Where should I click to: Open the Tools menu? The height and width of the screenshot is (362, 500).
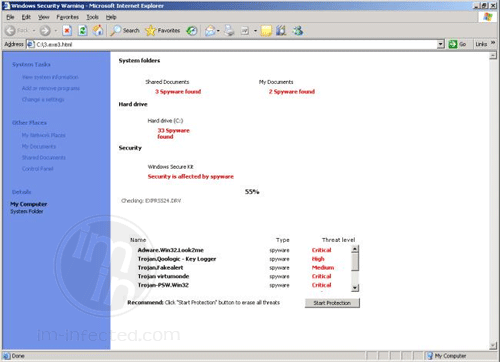click(92, 17)
